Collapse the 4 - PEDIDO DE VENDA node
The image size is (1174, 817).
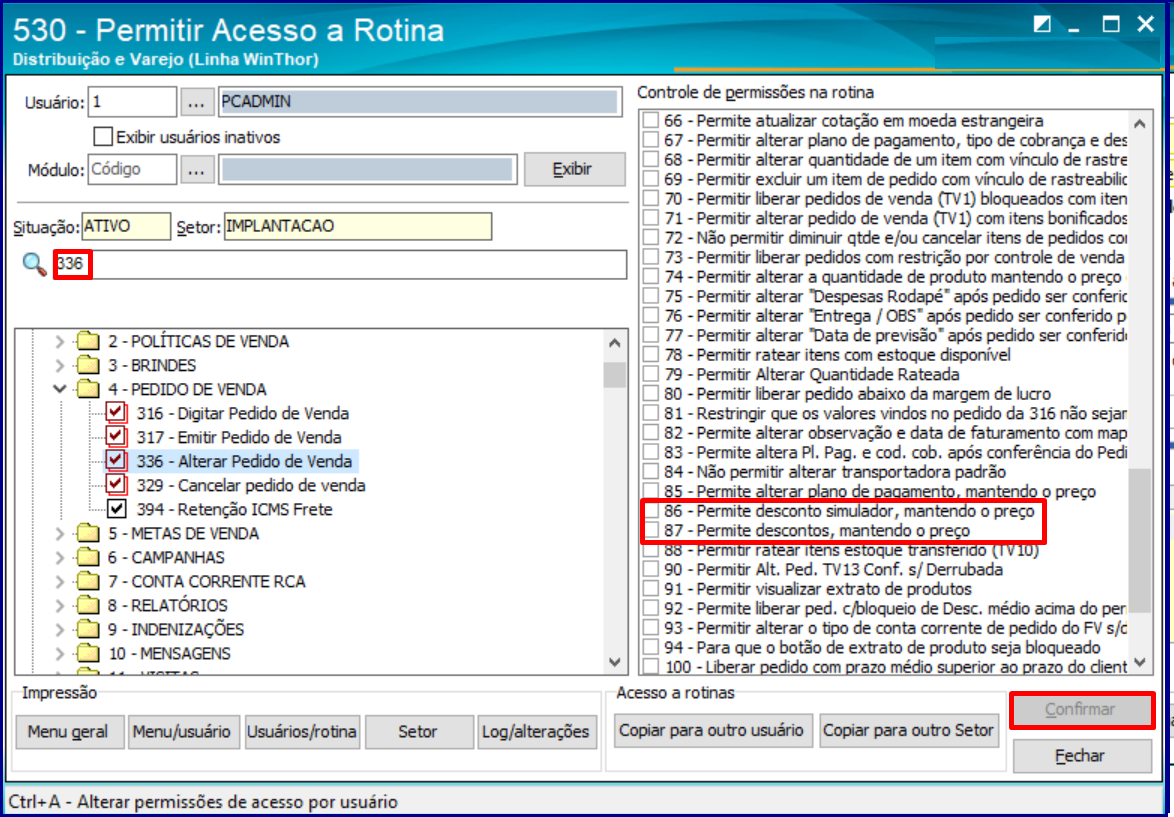click(60, 389)
